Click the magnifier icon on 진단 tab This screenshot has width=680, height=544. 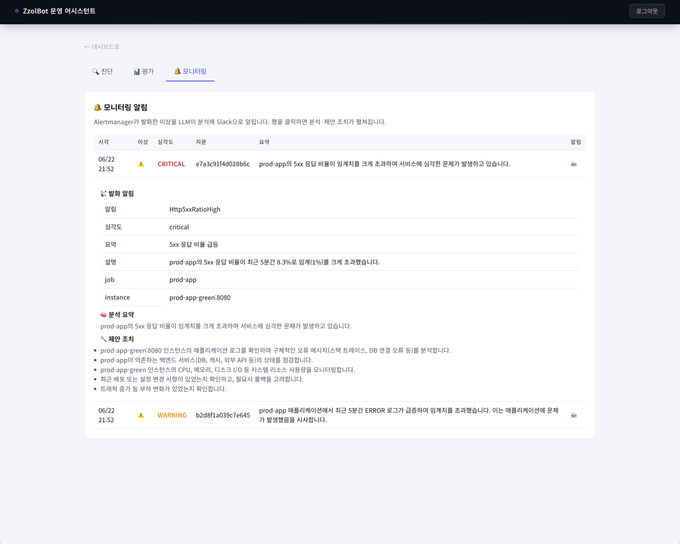coord(95,72)
